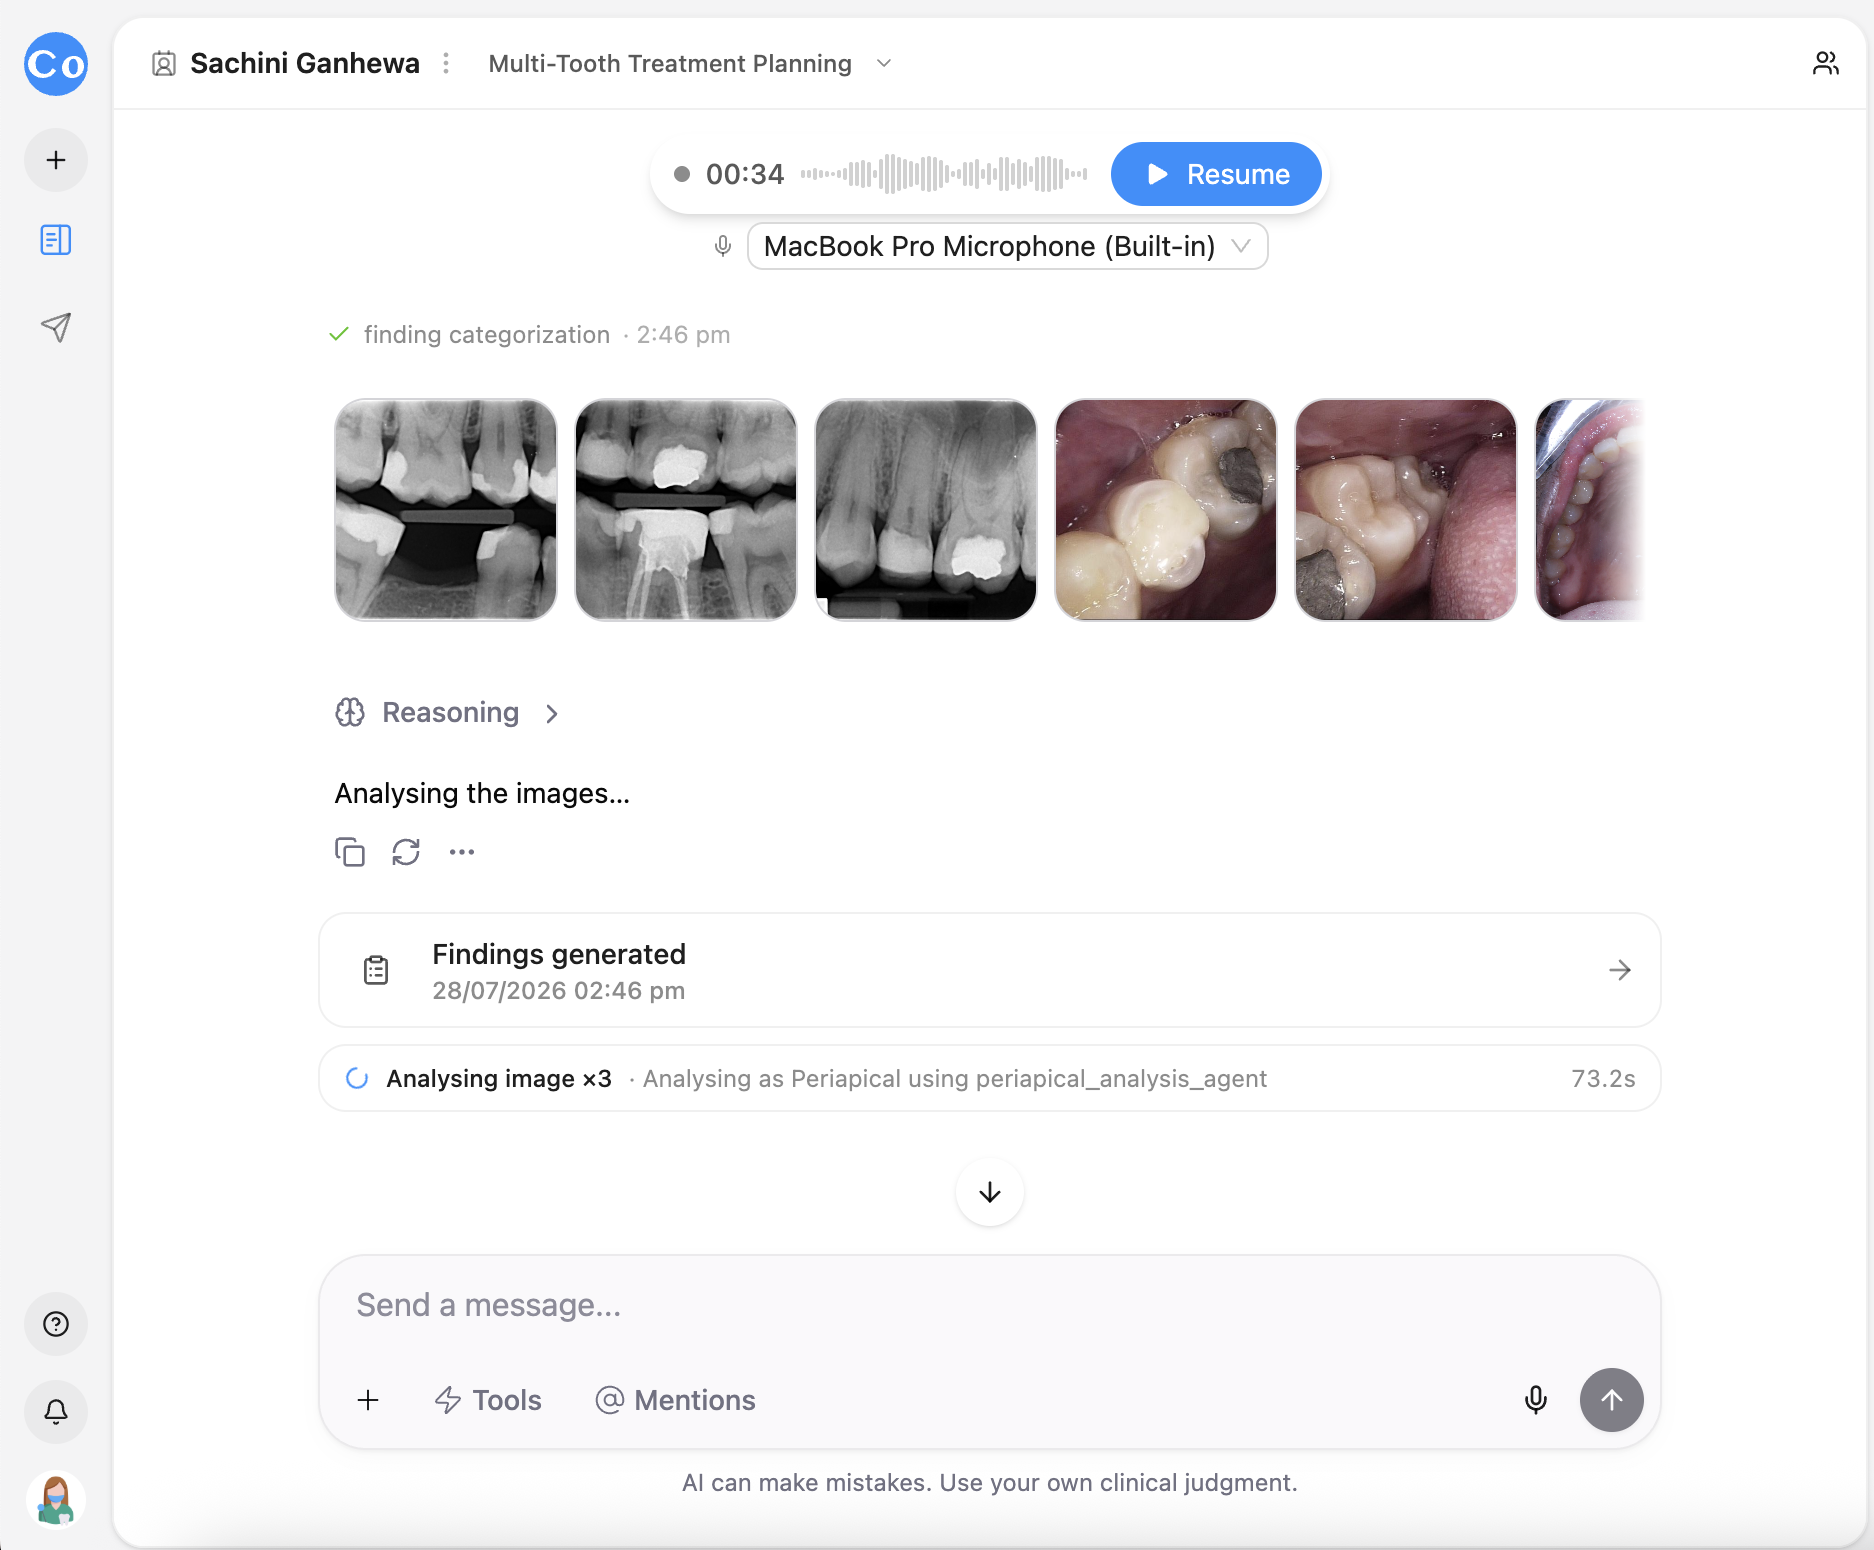Click the 2:46 pm time label
This screenshot has width=1874, height=1550.
point(684,334)
